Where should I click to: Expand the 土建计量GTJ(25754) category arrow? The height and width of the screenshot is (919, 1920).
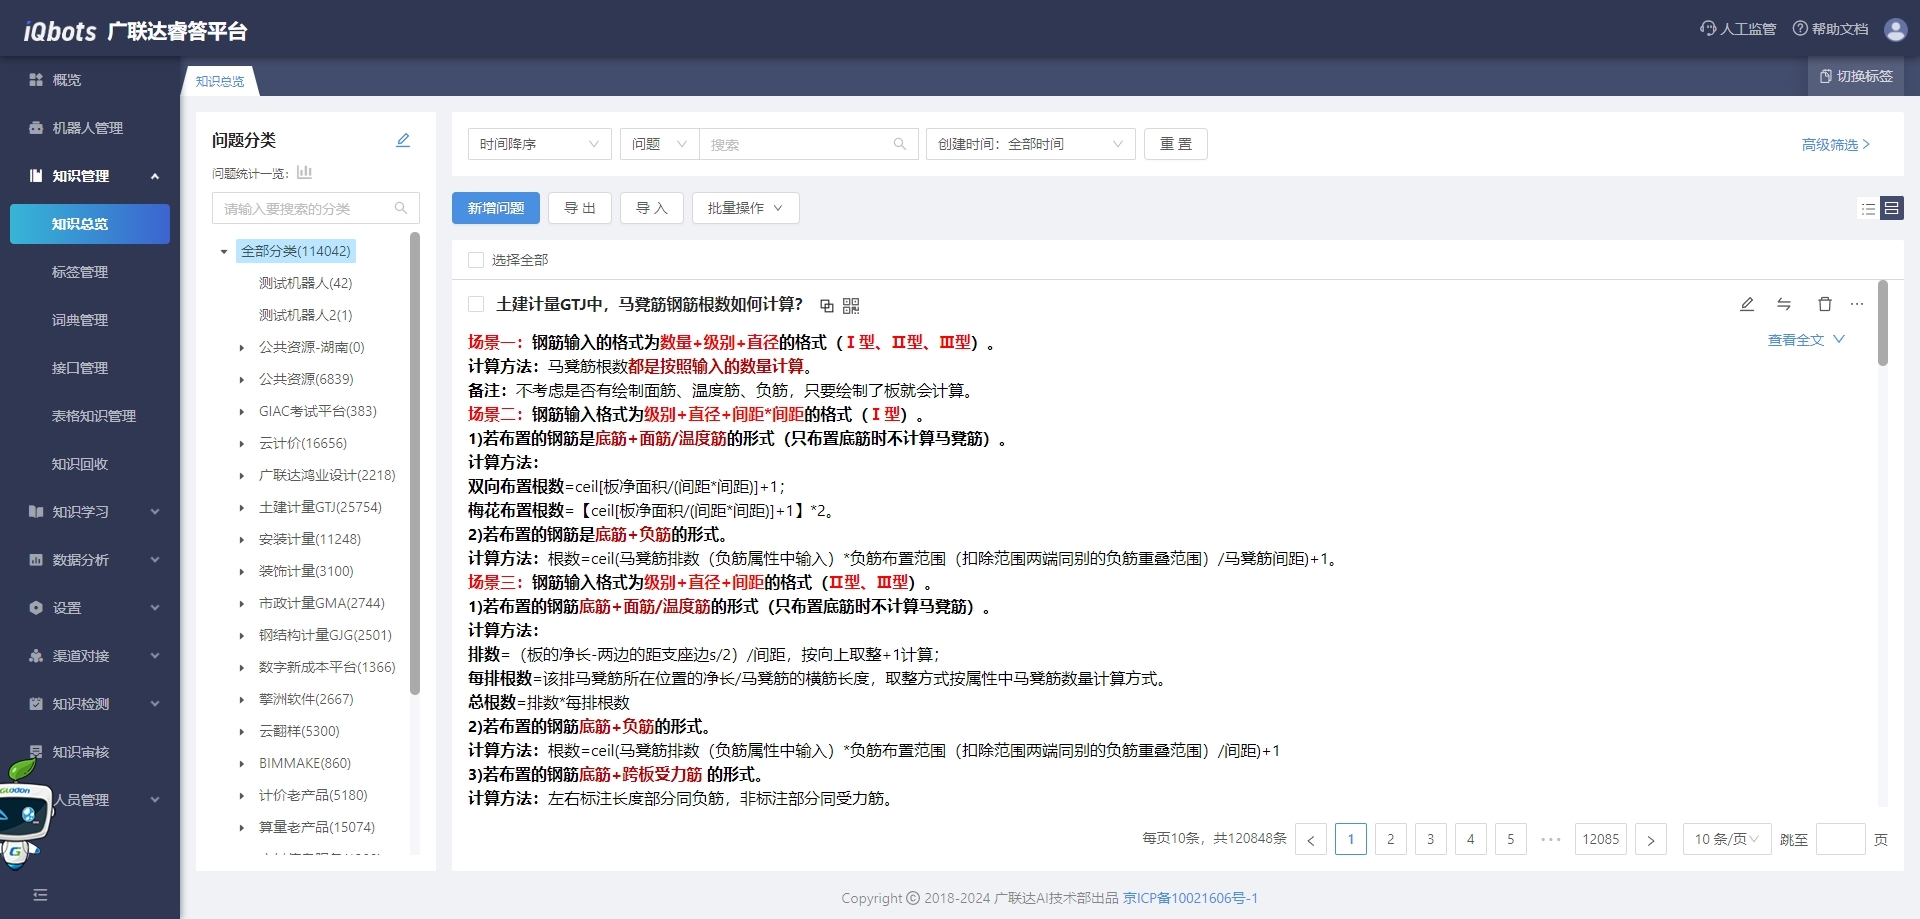(x=241, y=508)
